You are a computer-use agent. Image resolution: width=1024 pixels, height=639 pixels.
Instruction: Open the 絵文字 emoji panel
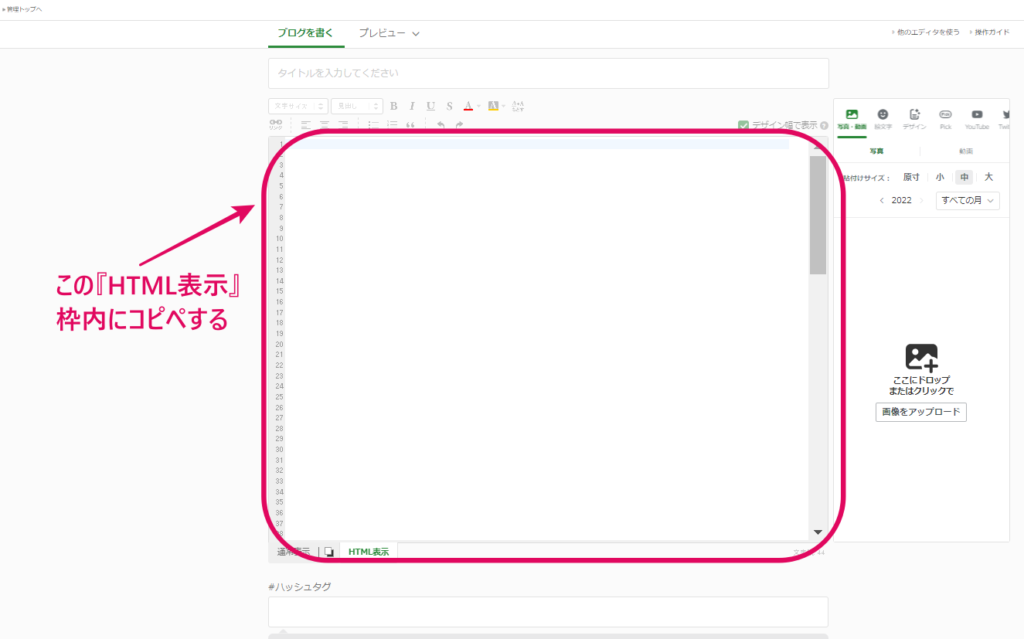coord(883,119)
